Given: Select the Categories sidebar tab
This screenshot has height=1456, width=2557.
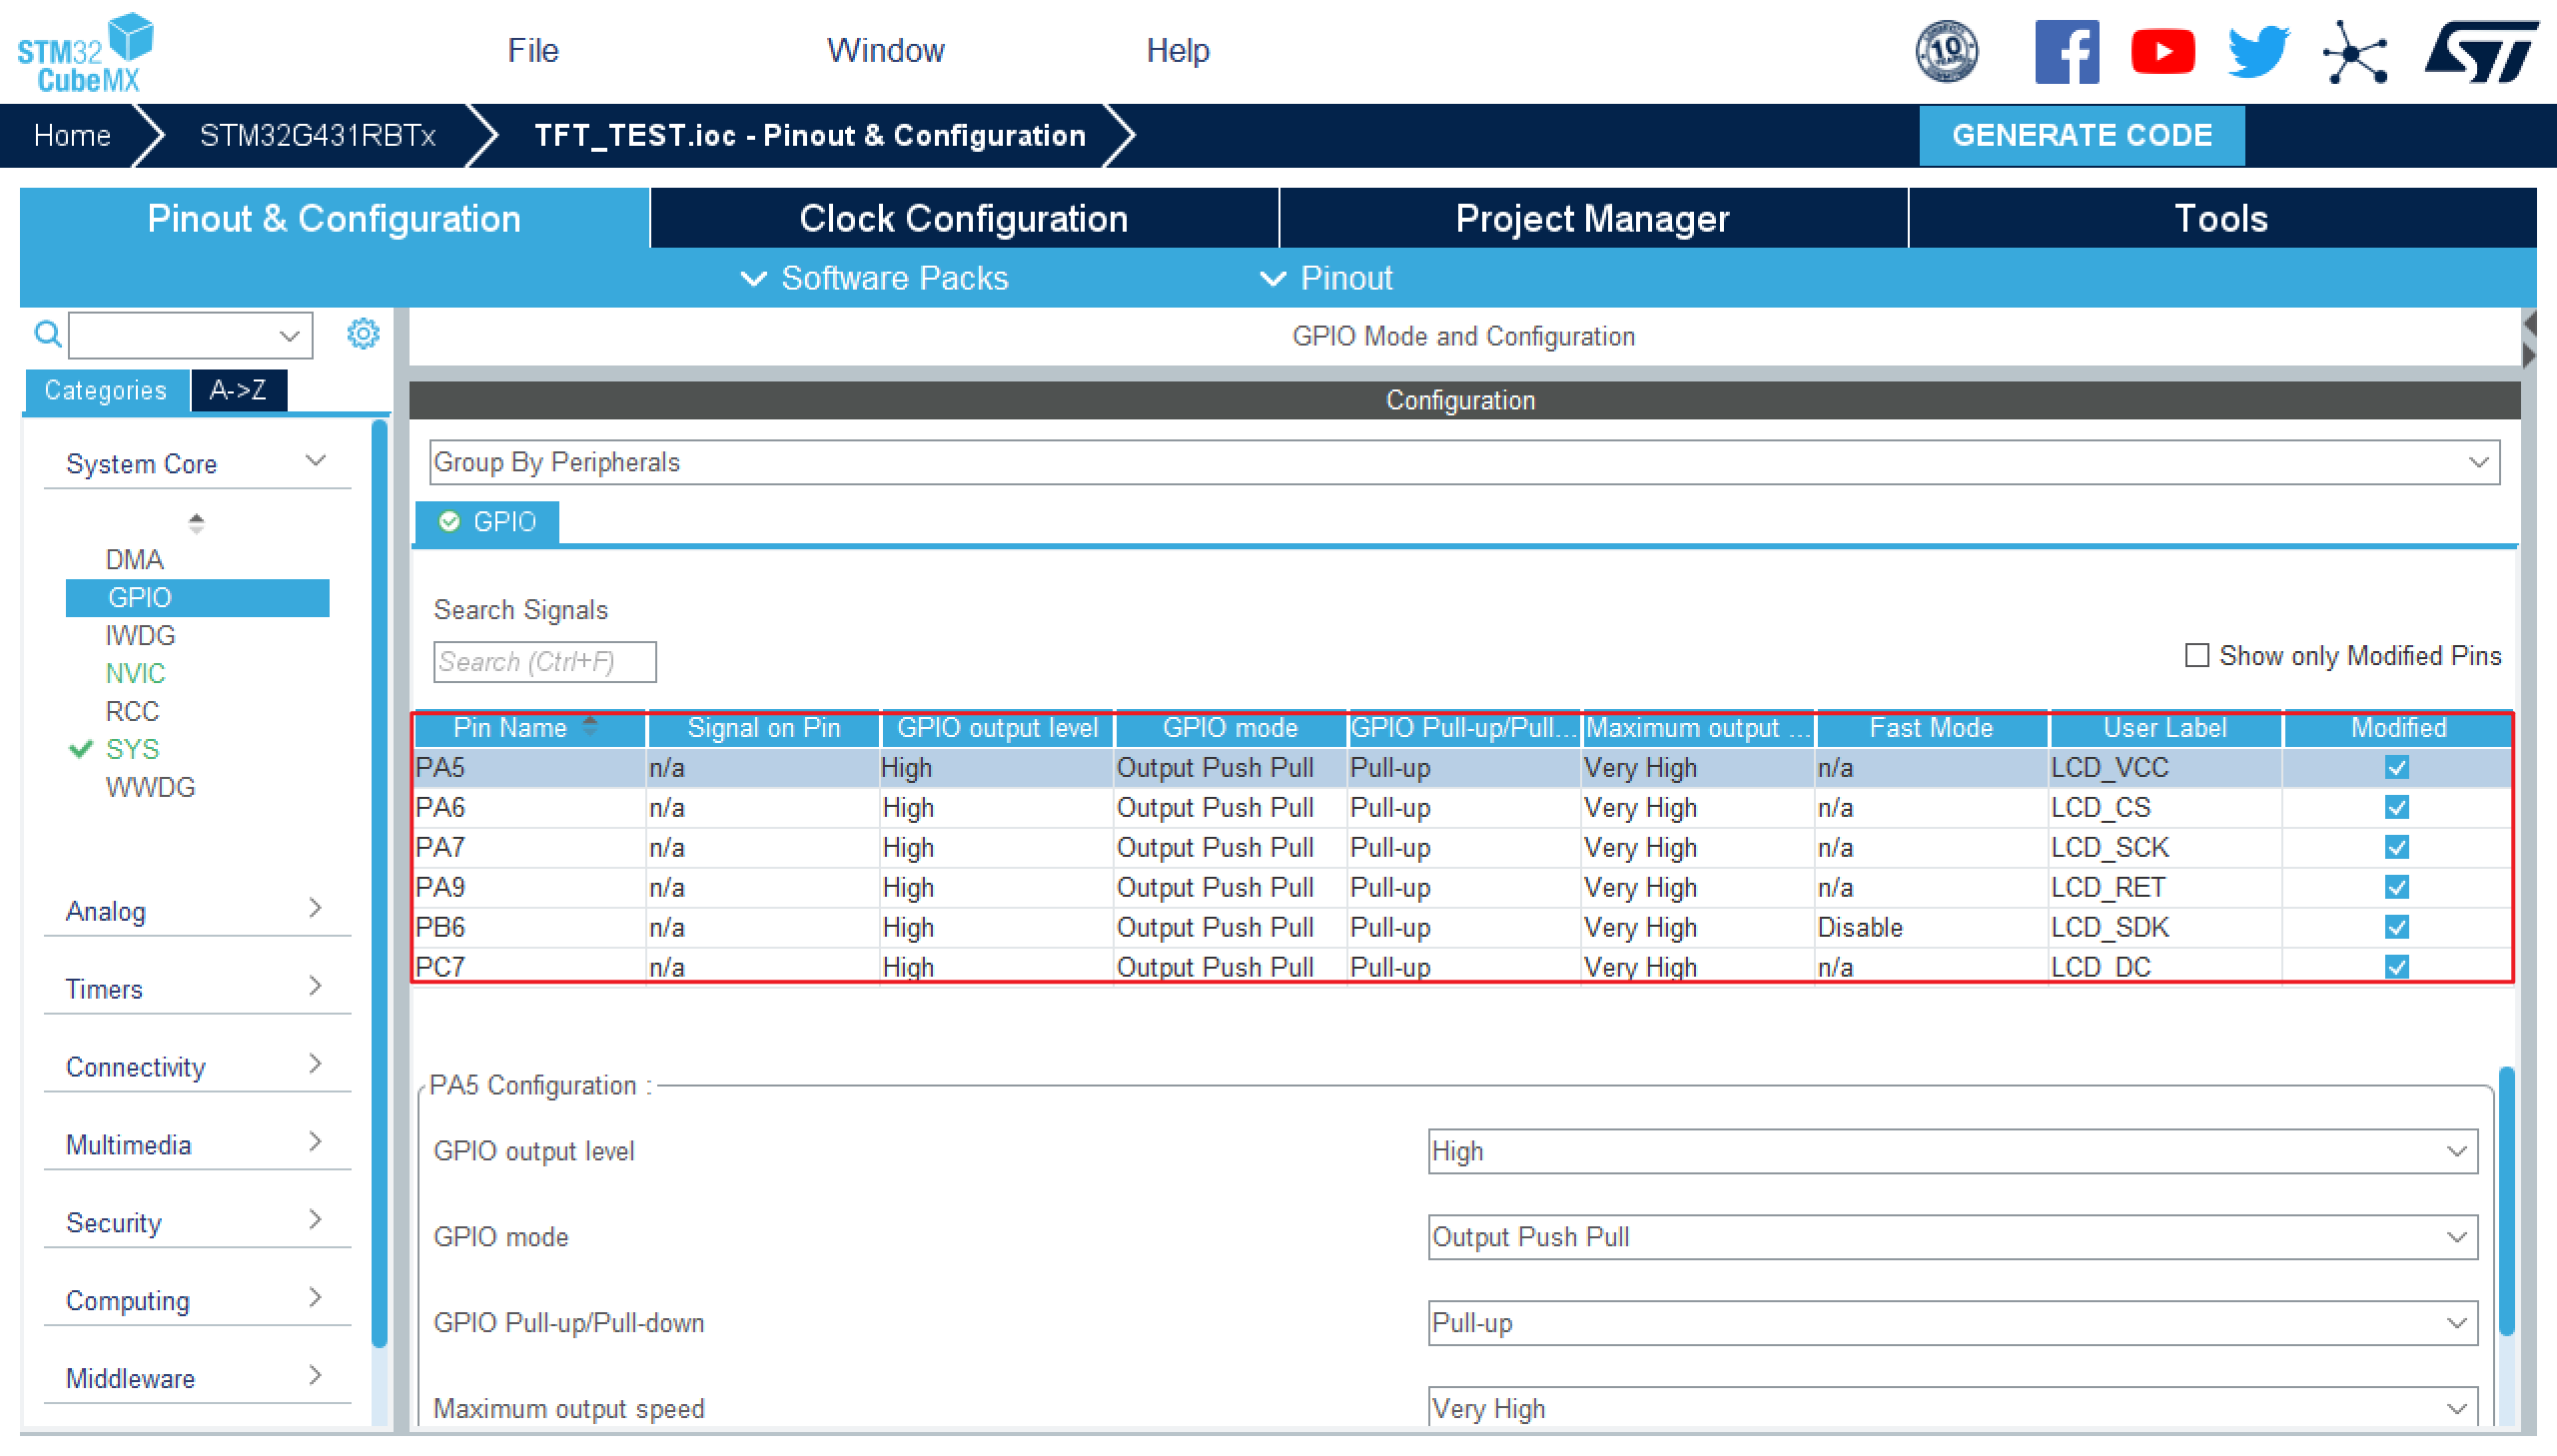Looking at the screenshot, I should pyautogui.click(x=106, y=390).
